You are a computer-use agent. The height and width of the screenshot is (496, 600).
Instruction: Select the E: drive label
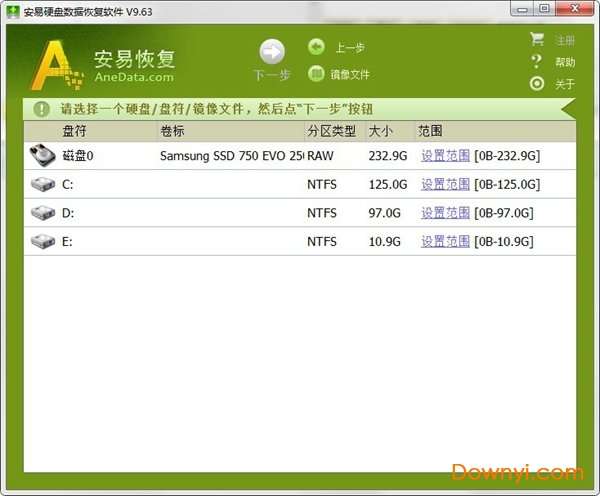pos(67,241)
